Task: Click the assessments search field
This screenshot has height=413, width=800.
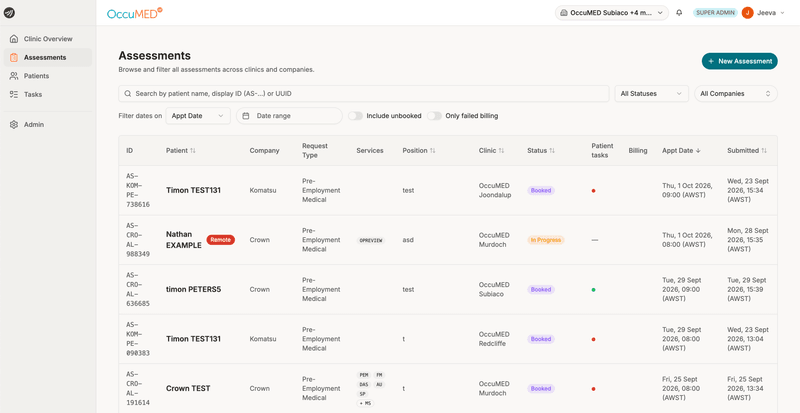Action: coord(364,94)
